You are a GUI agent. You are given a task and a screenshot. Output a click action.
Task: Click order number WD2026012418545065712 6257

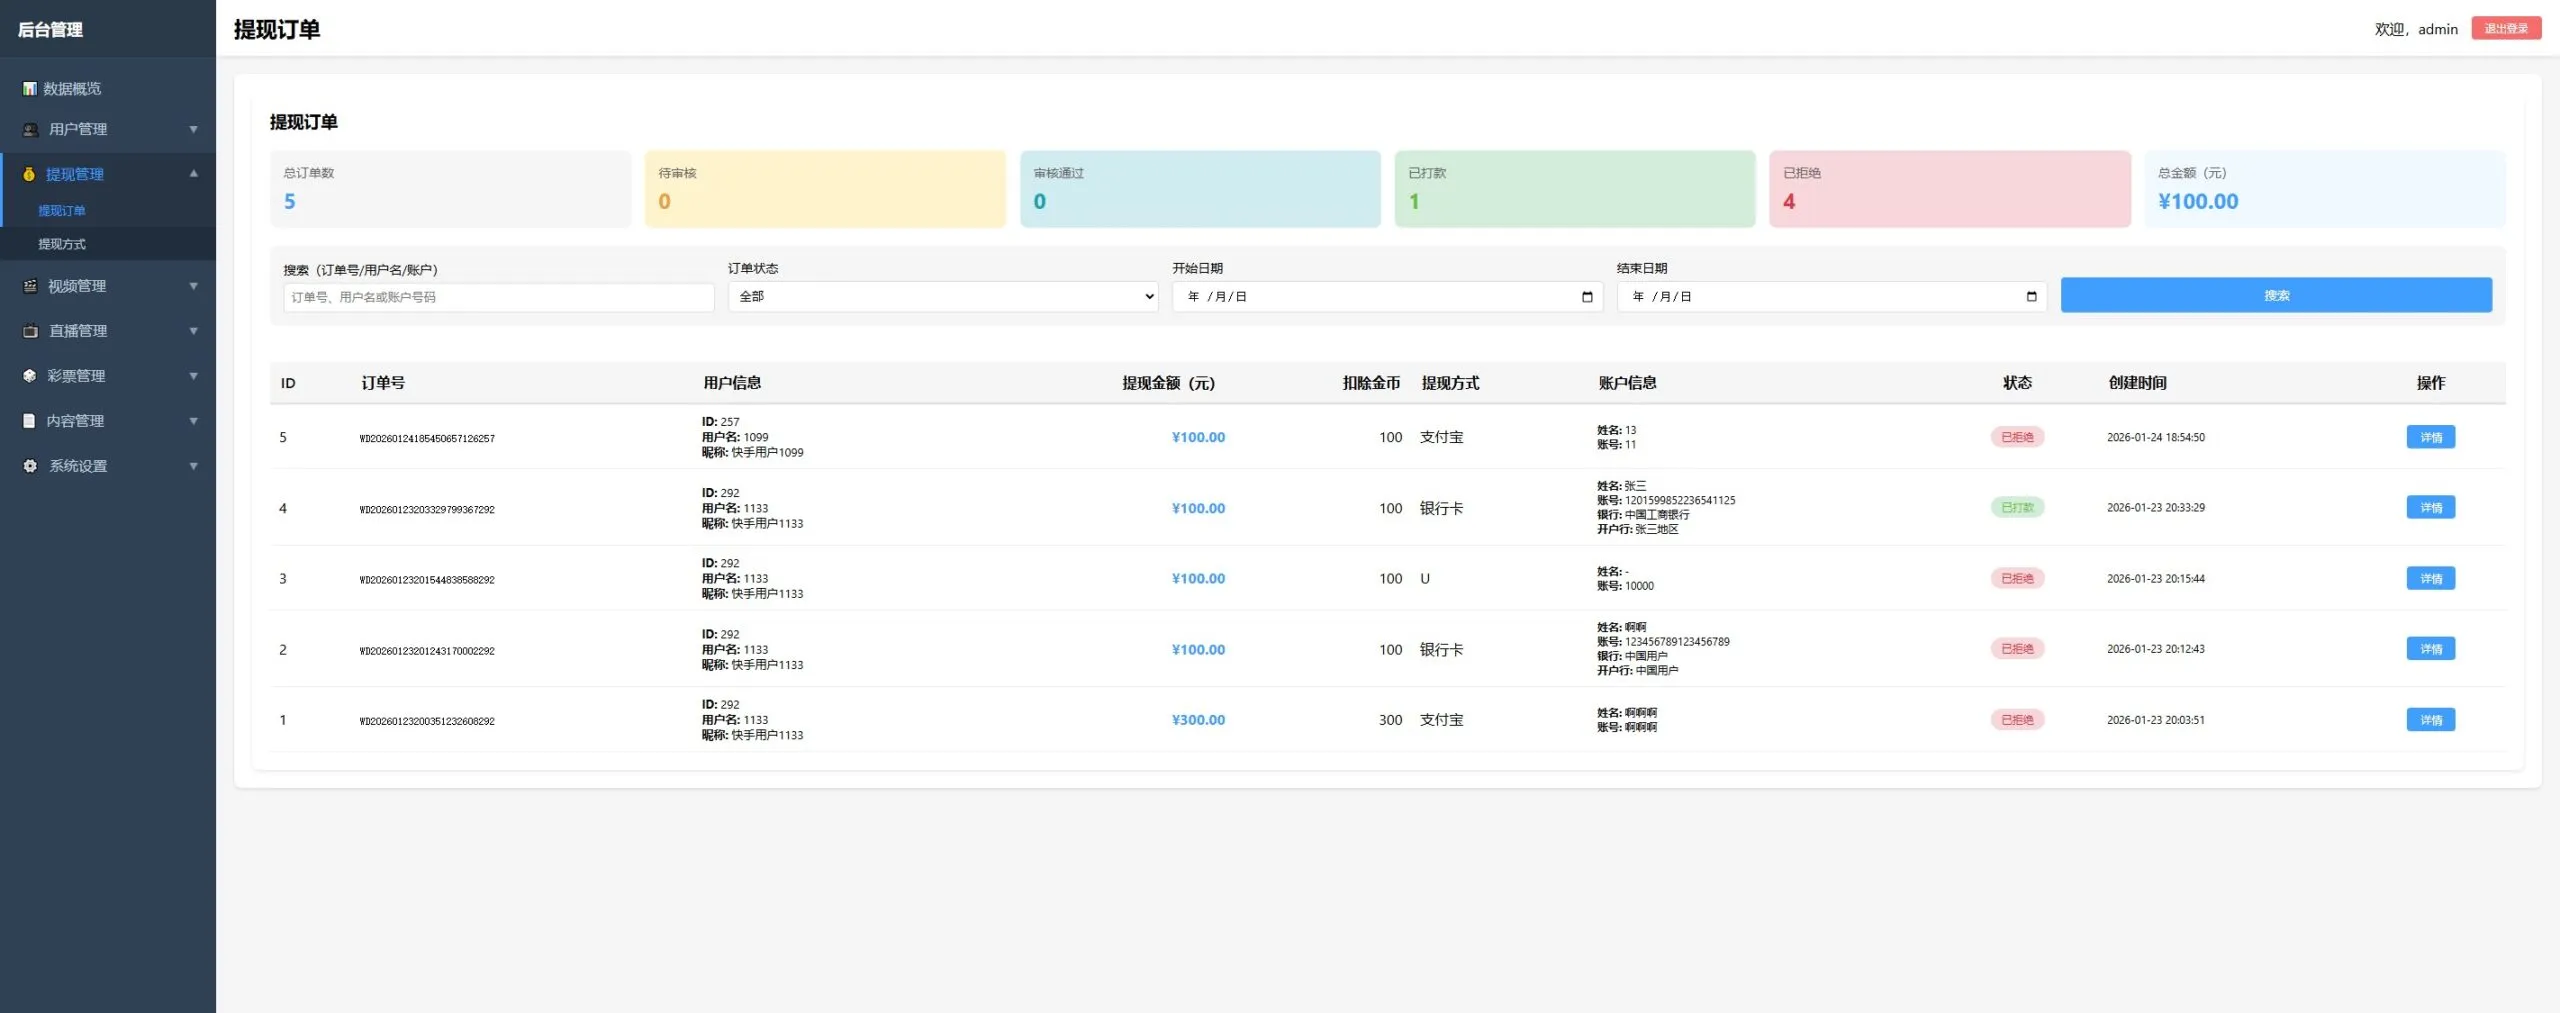[x=427, y=439]
